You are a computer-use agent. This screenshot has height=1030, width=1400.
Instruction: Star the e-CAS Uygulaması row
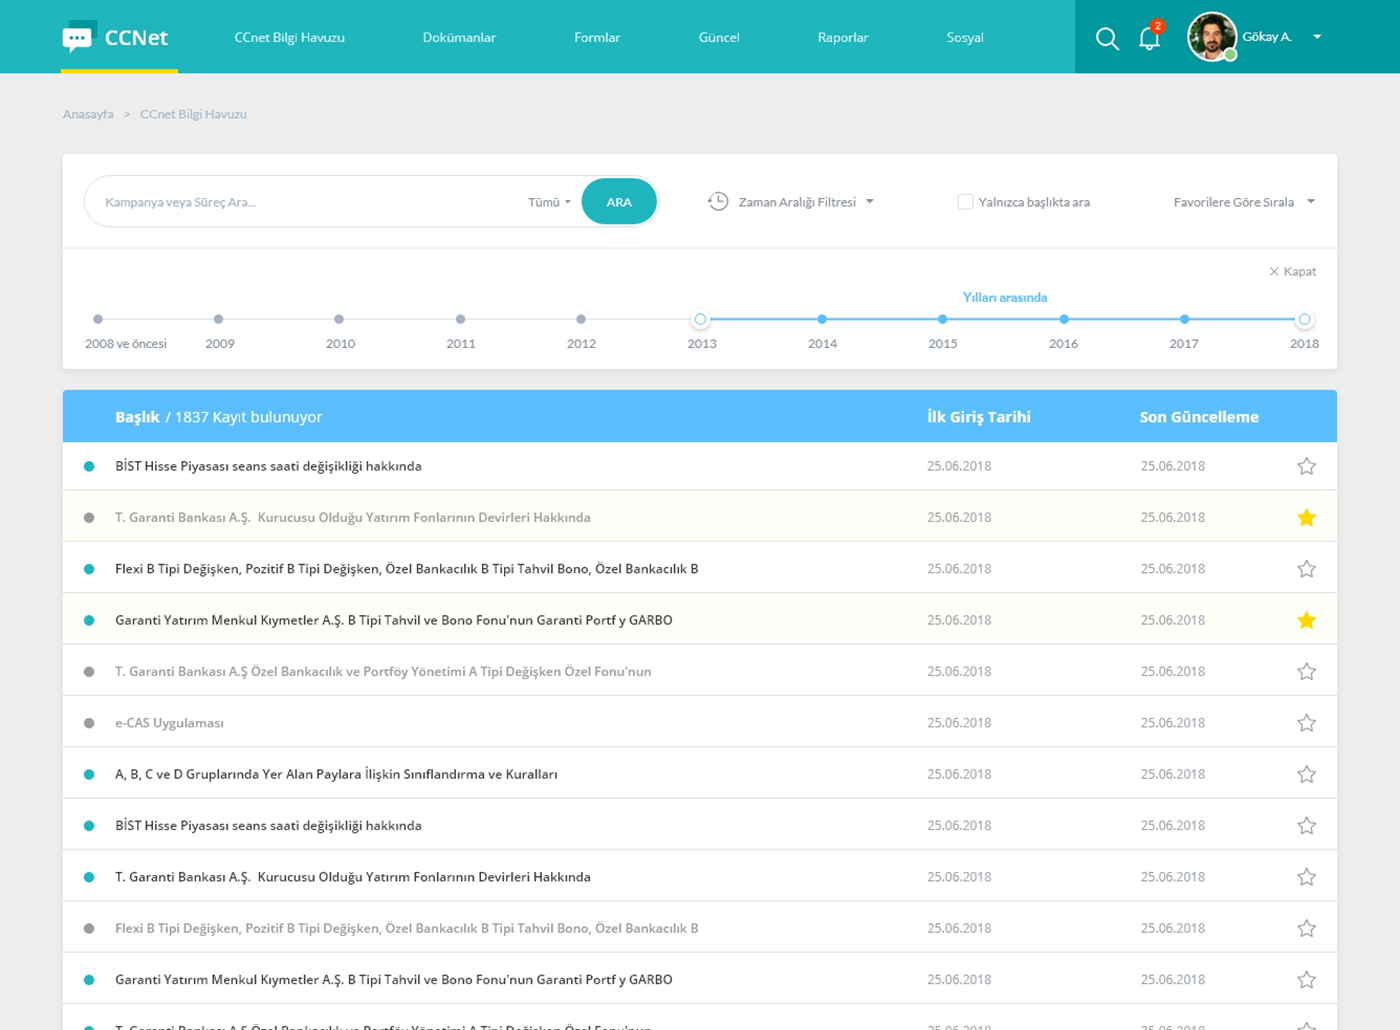click(1306, 723)
